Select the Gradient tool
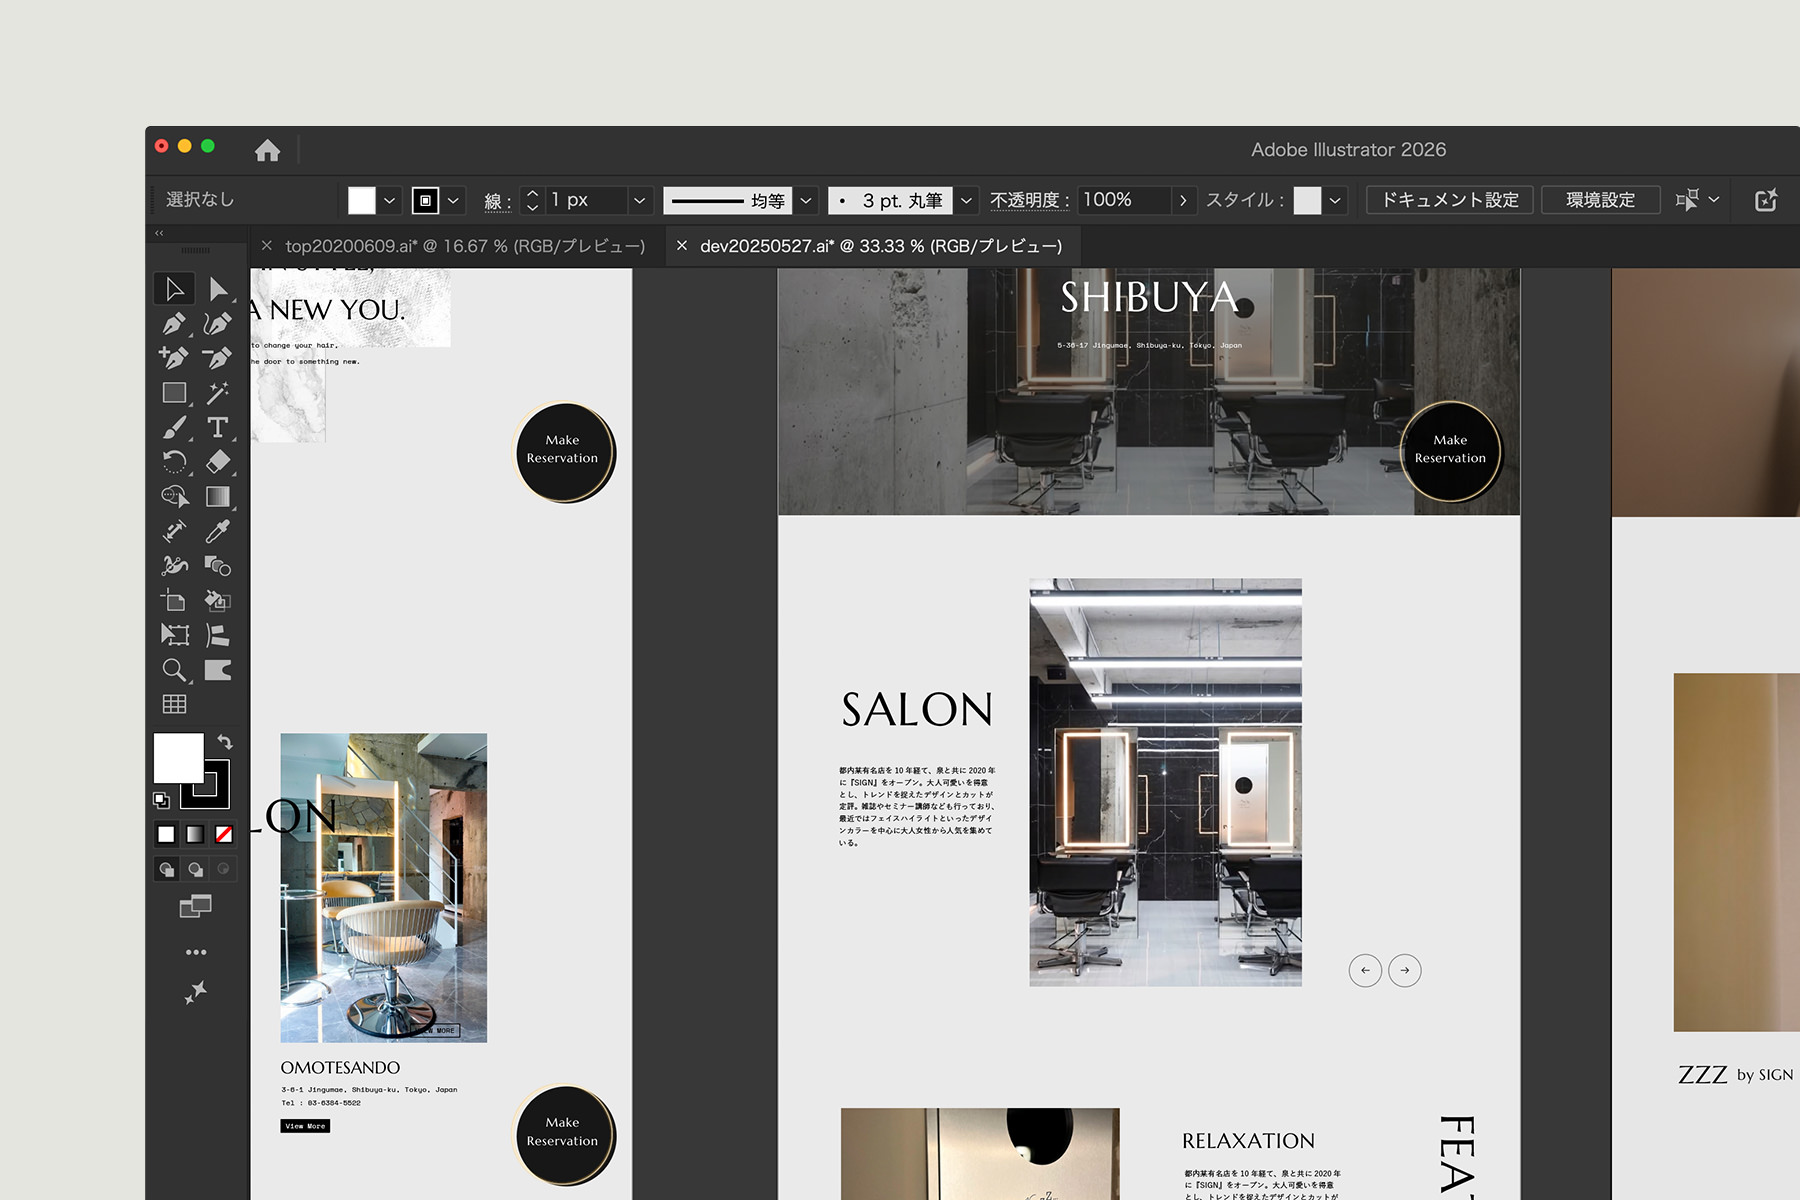The image size is (1800, 1200). (x=217, y=497)
